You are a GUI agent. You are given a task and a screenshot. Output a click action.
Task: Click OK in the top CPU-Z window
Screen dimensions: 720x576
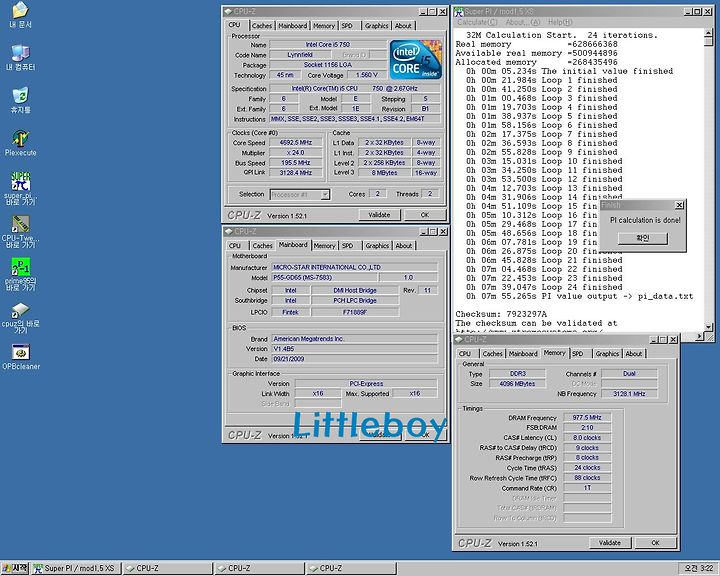[425, 215]
